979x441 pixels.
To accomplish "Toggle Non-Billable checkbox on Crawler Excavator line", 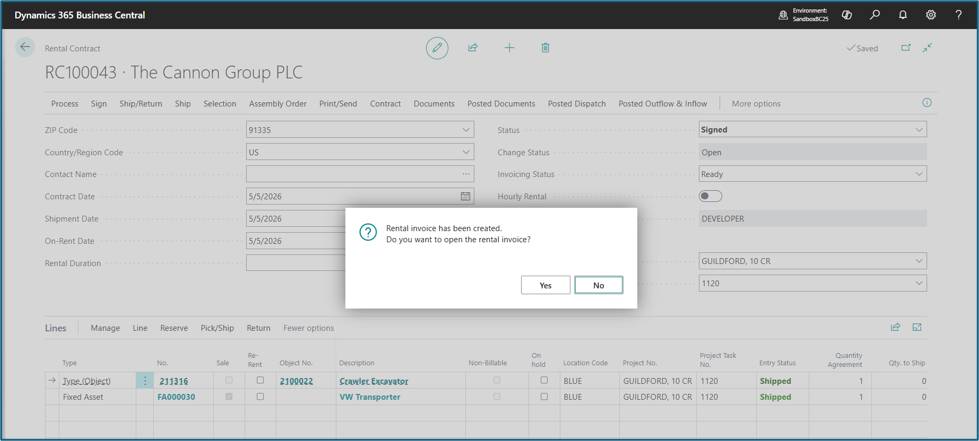I will (x=496, y=380).
